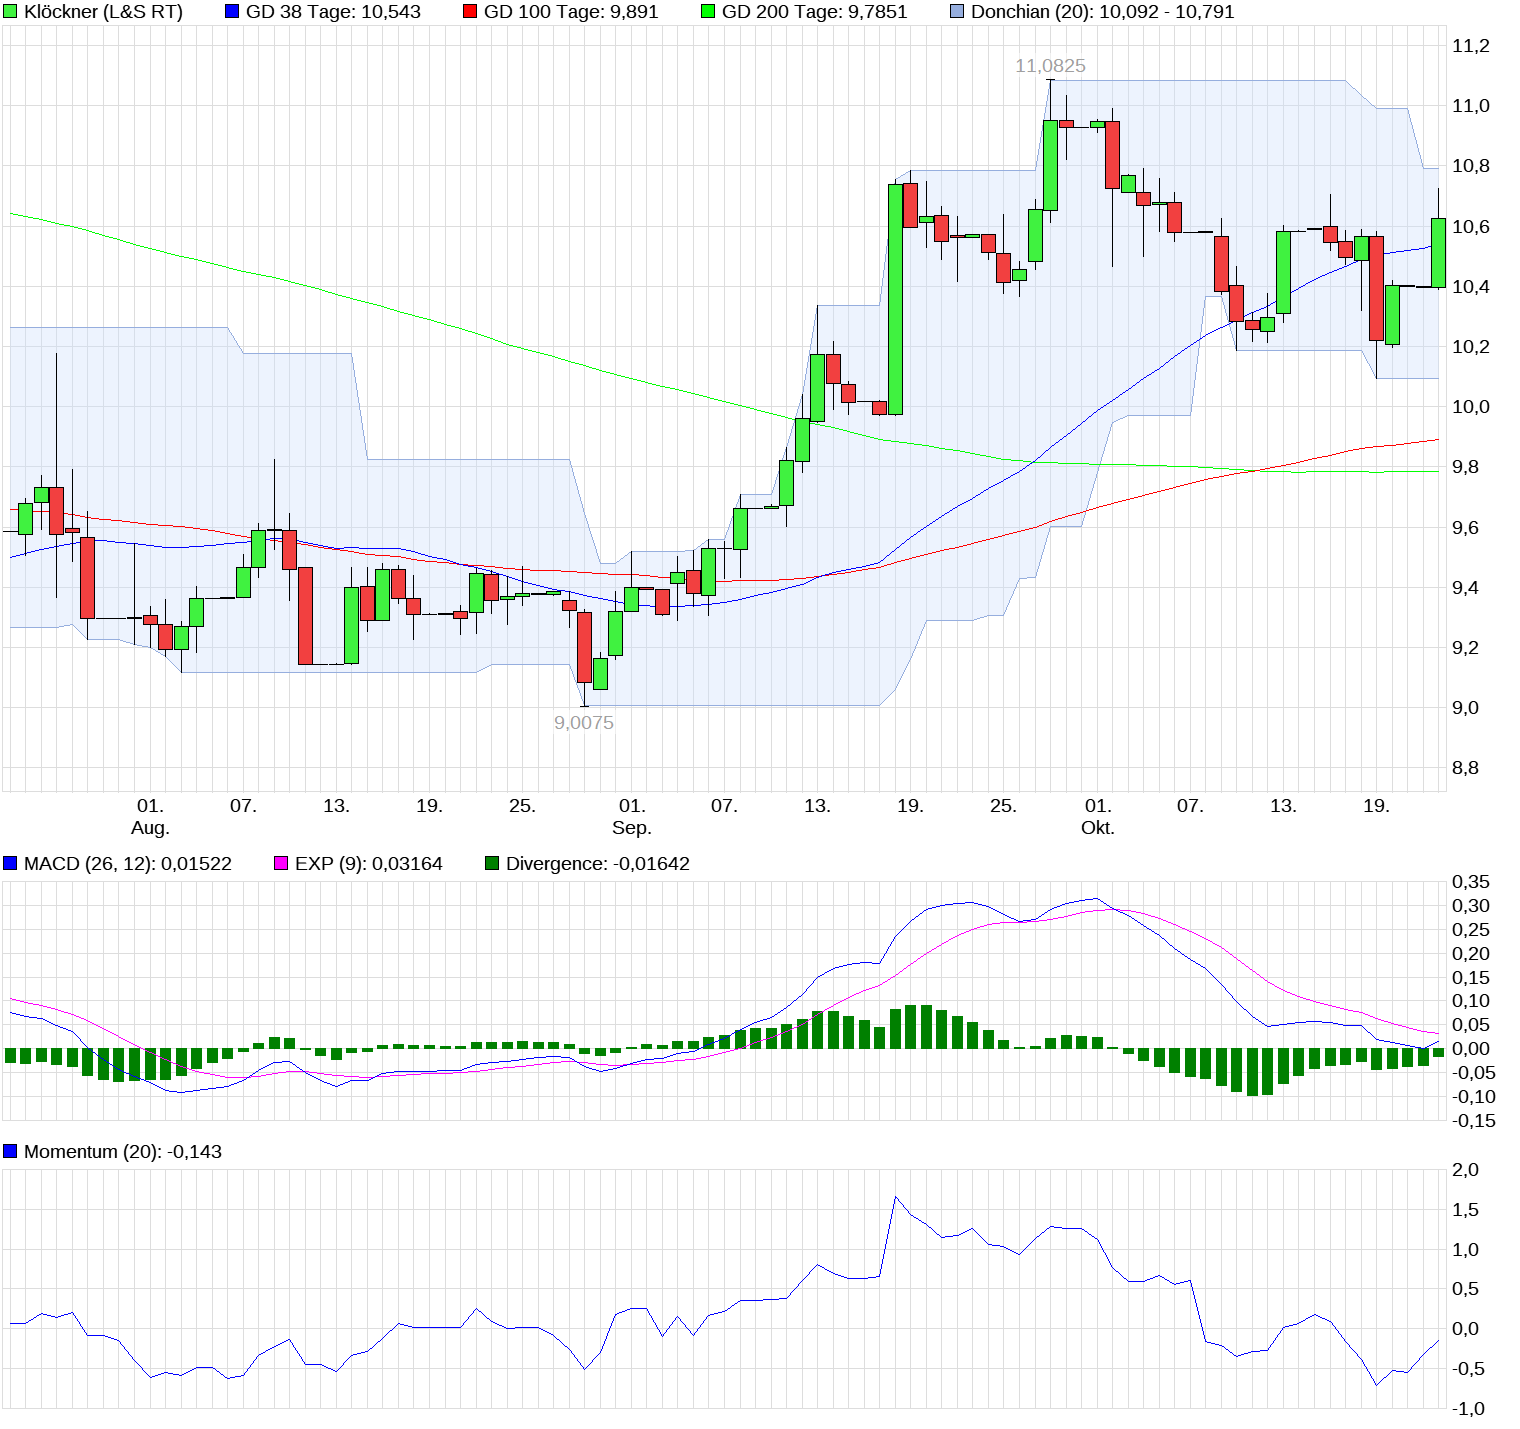Select the 'Divergence: -0,01642' label
This screenshot has width=1520, height=1429.
coord(598,863)
